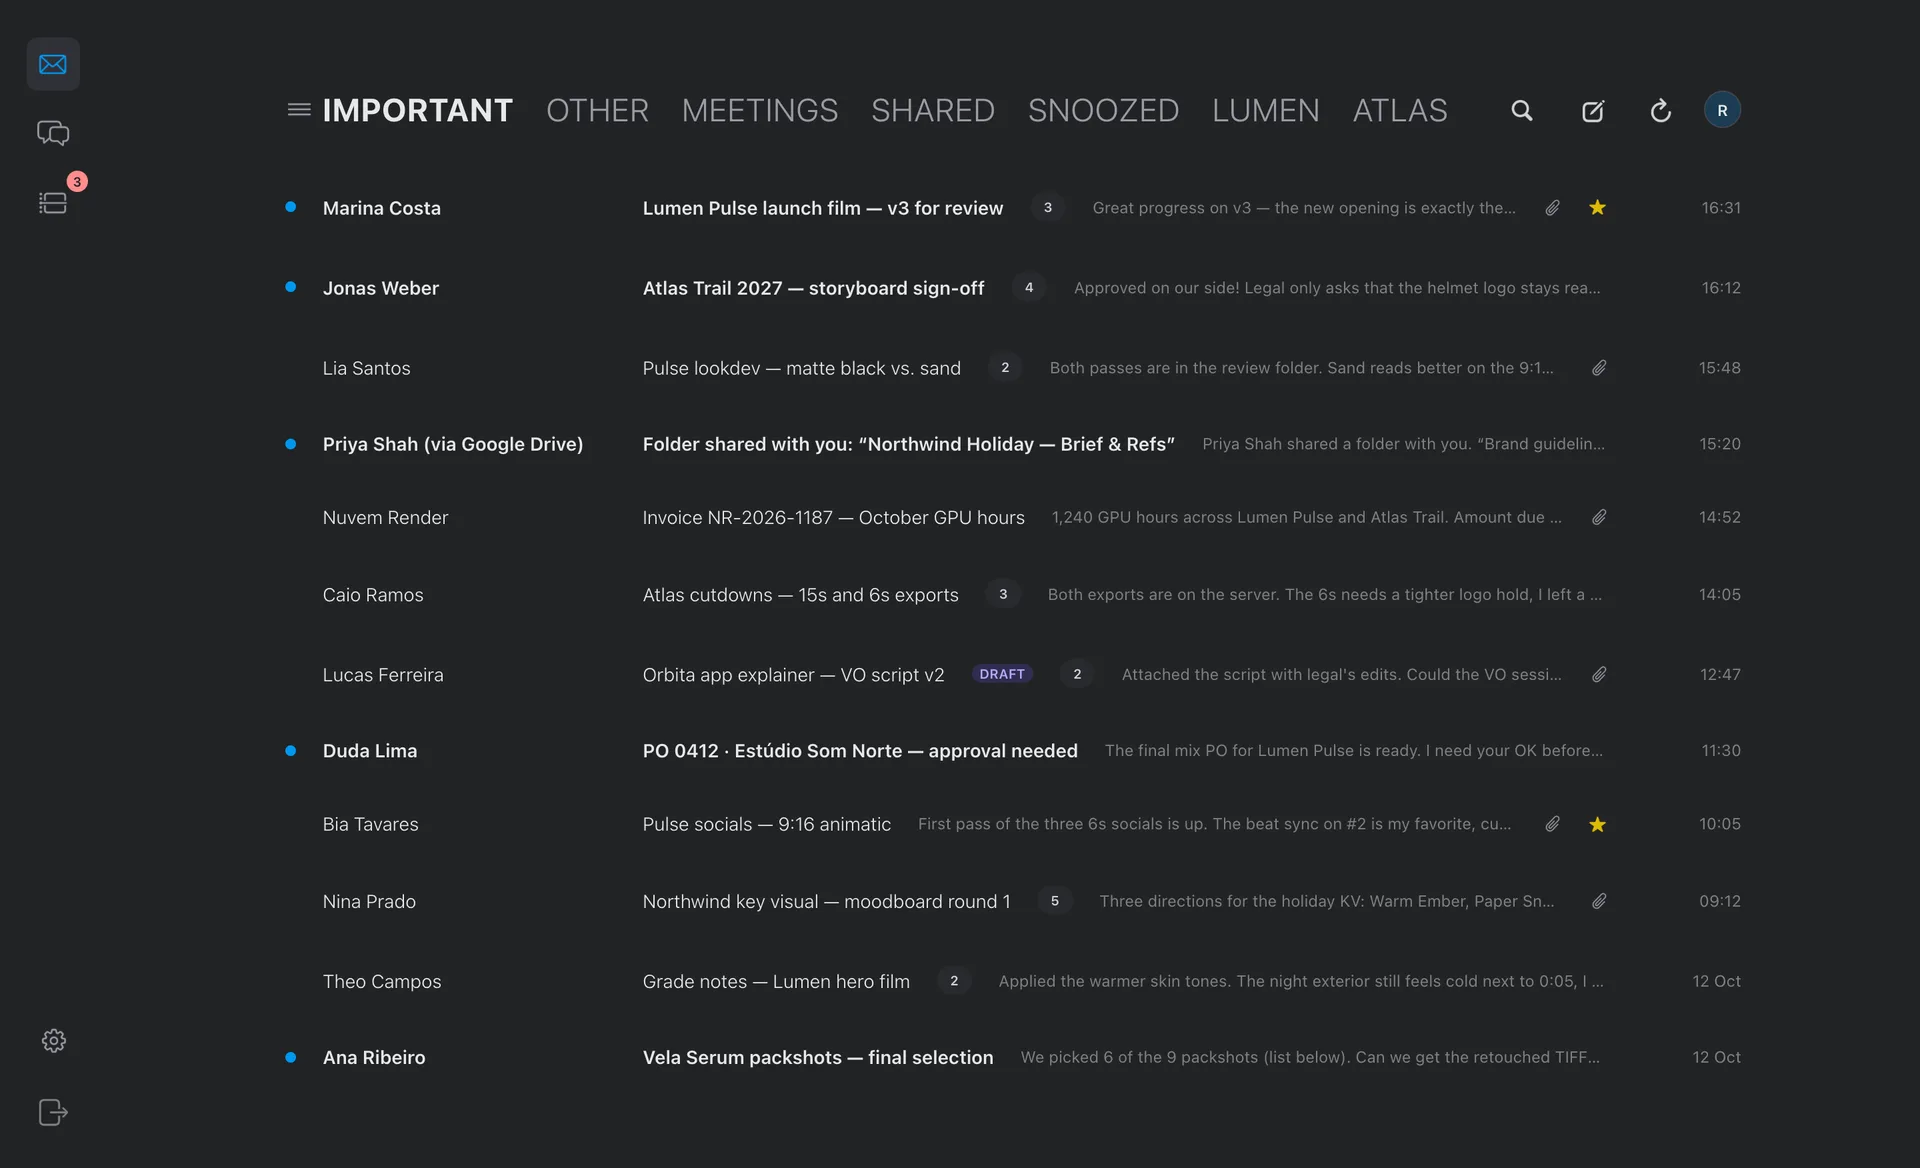Open 'Folder shared with you' Northwind email
This screenshot has width=1920, height=1168.
pyautogui.click(x=1013, y=444)
